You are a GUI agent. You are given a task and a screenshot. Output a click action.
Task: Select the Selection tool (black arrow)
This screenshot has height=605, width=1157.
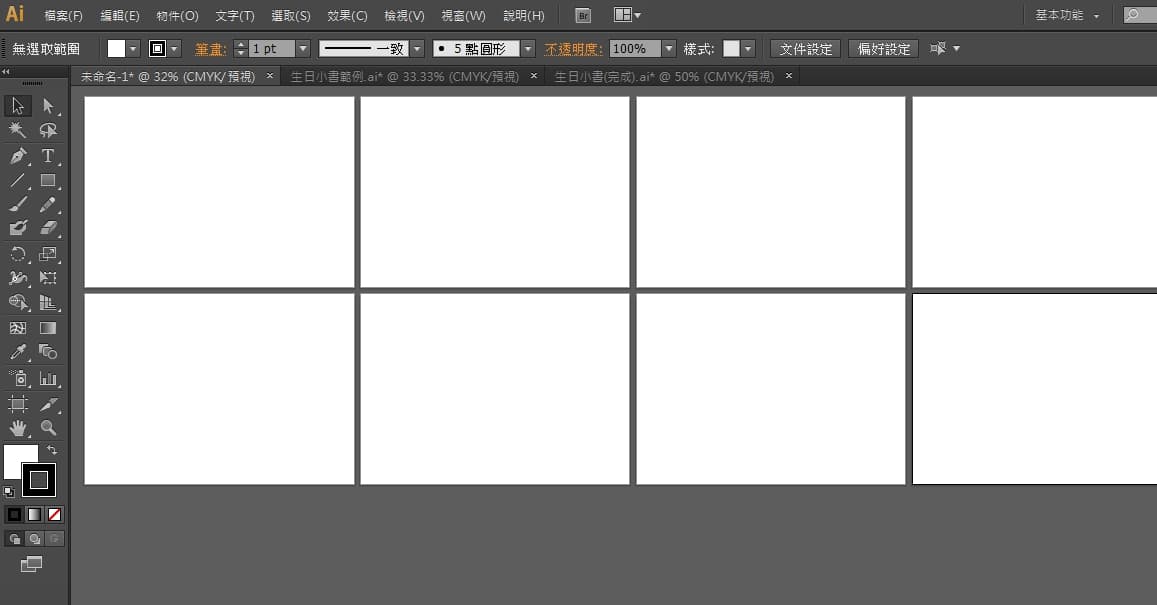tap(18, 106)
